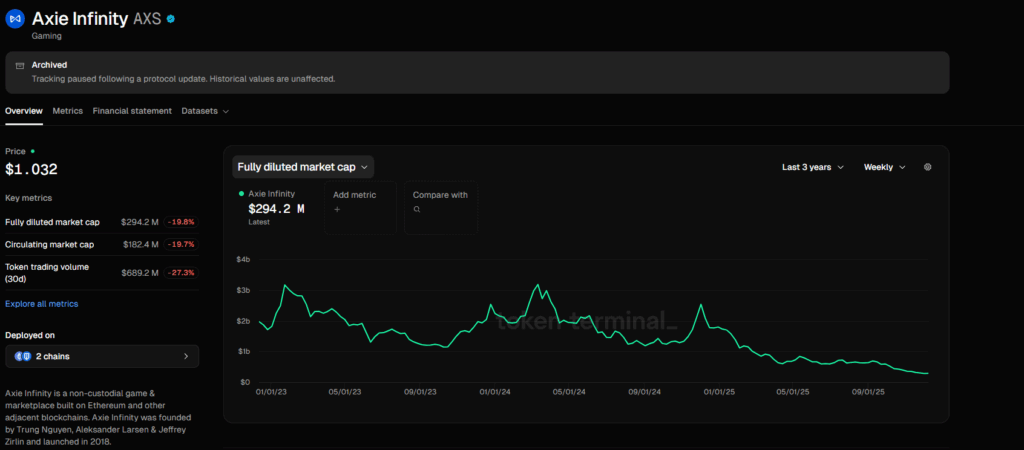This screenshot has width=1024, height=450.
Task: Click the Circulating market cap metric row
Action: pos(102,244)
